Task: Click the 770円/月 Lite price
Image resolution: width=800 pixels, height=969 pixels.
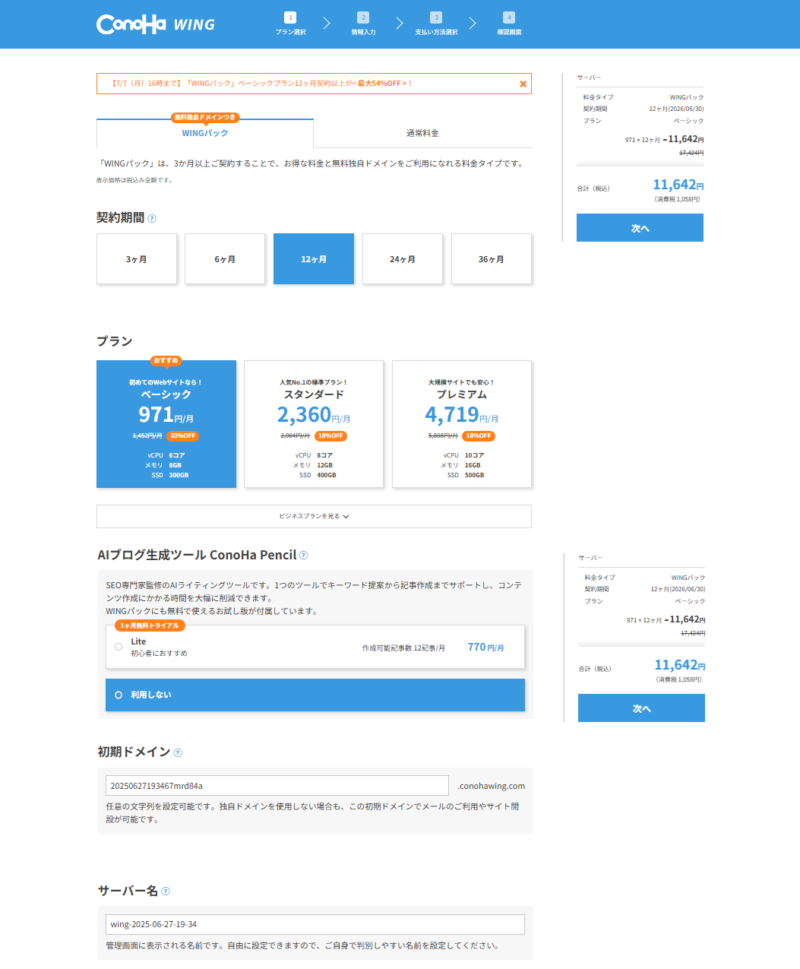Action: click(x=486, y=647)
